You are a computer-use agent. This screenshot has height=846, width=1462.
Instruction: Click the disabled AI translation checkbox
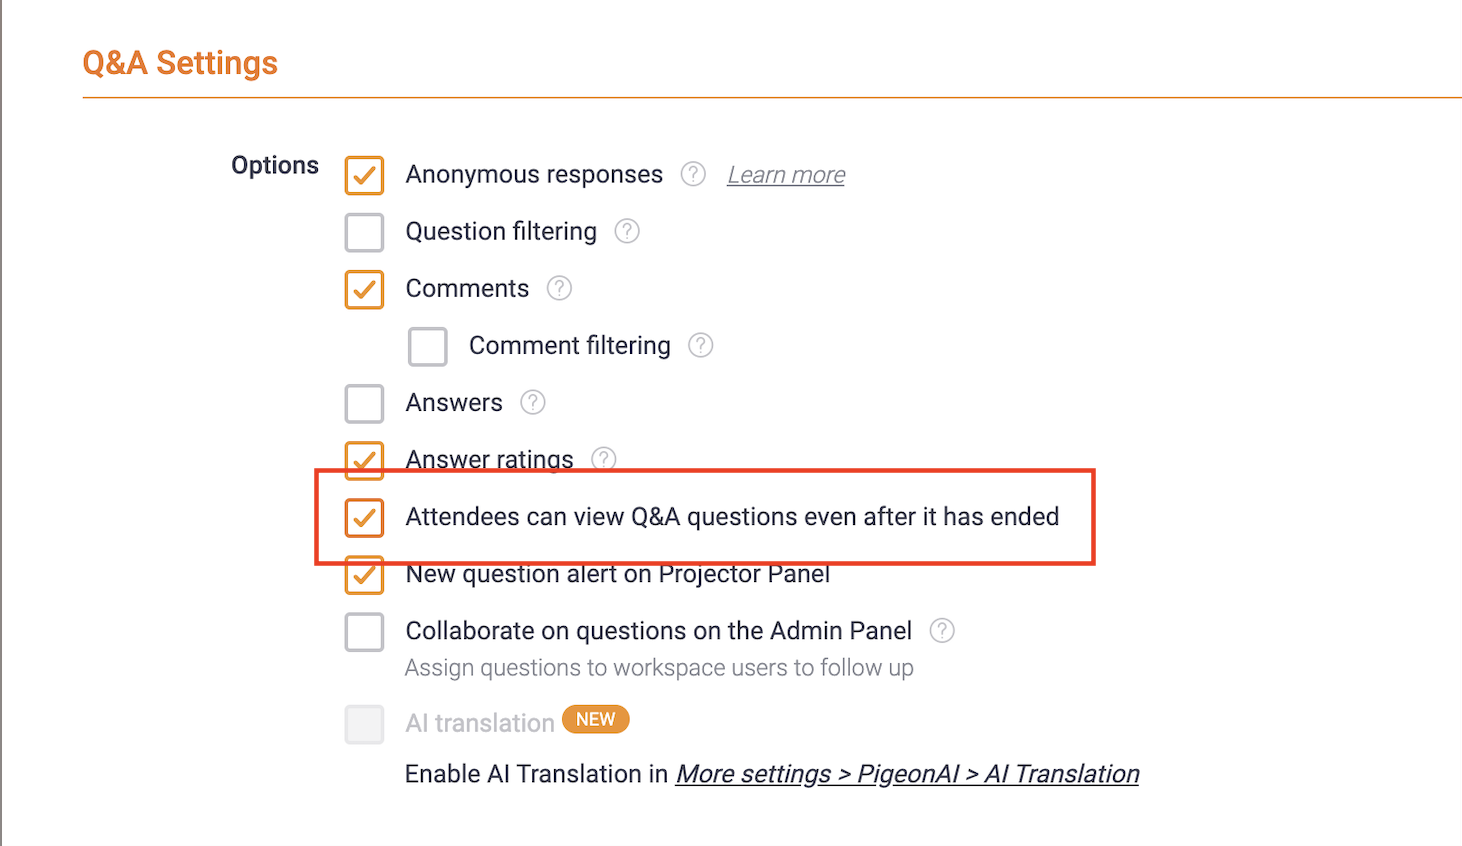[364, 724]
